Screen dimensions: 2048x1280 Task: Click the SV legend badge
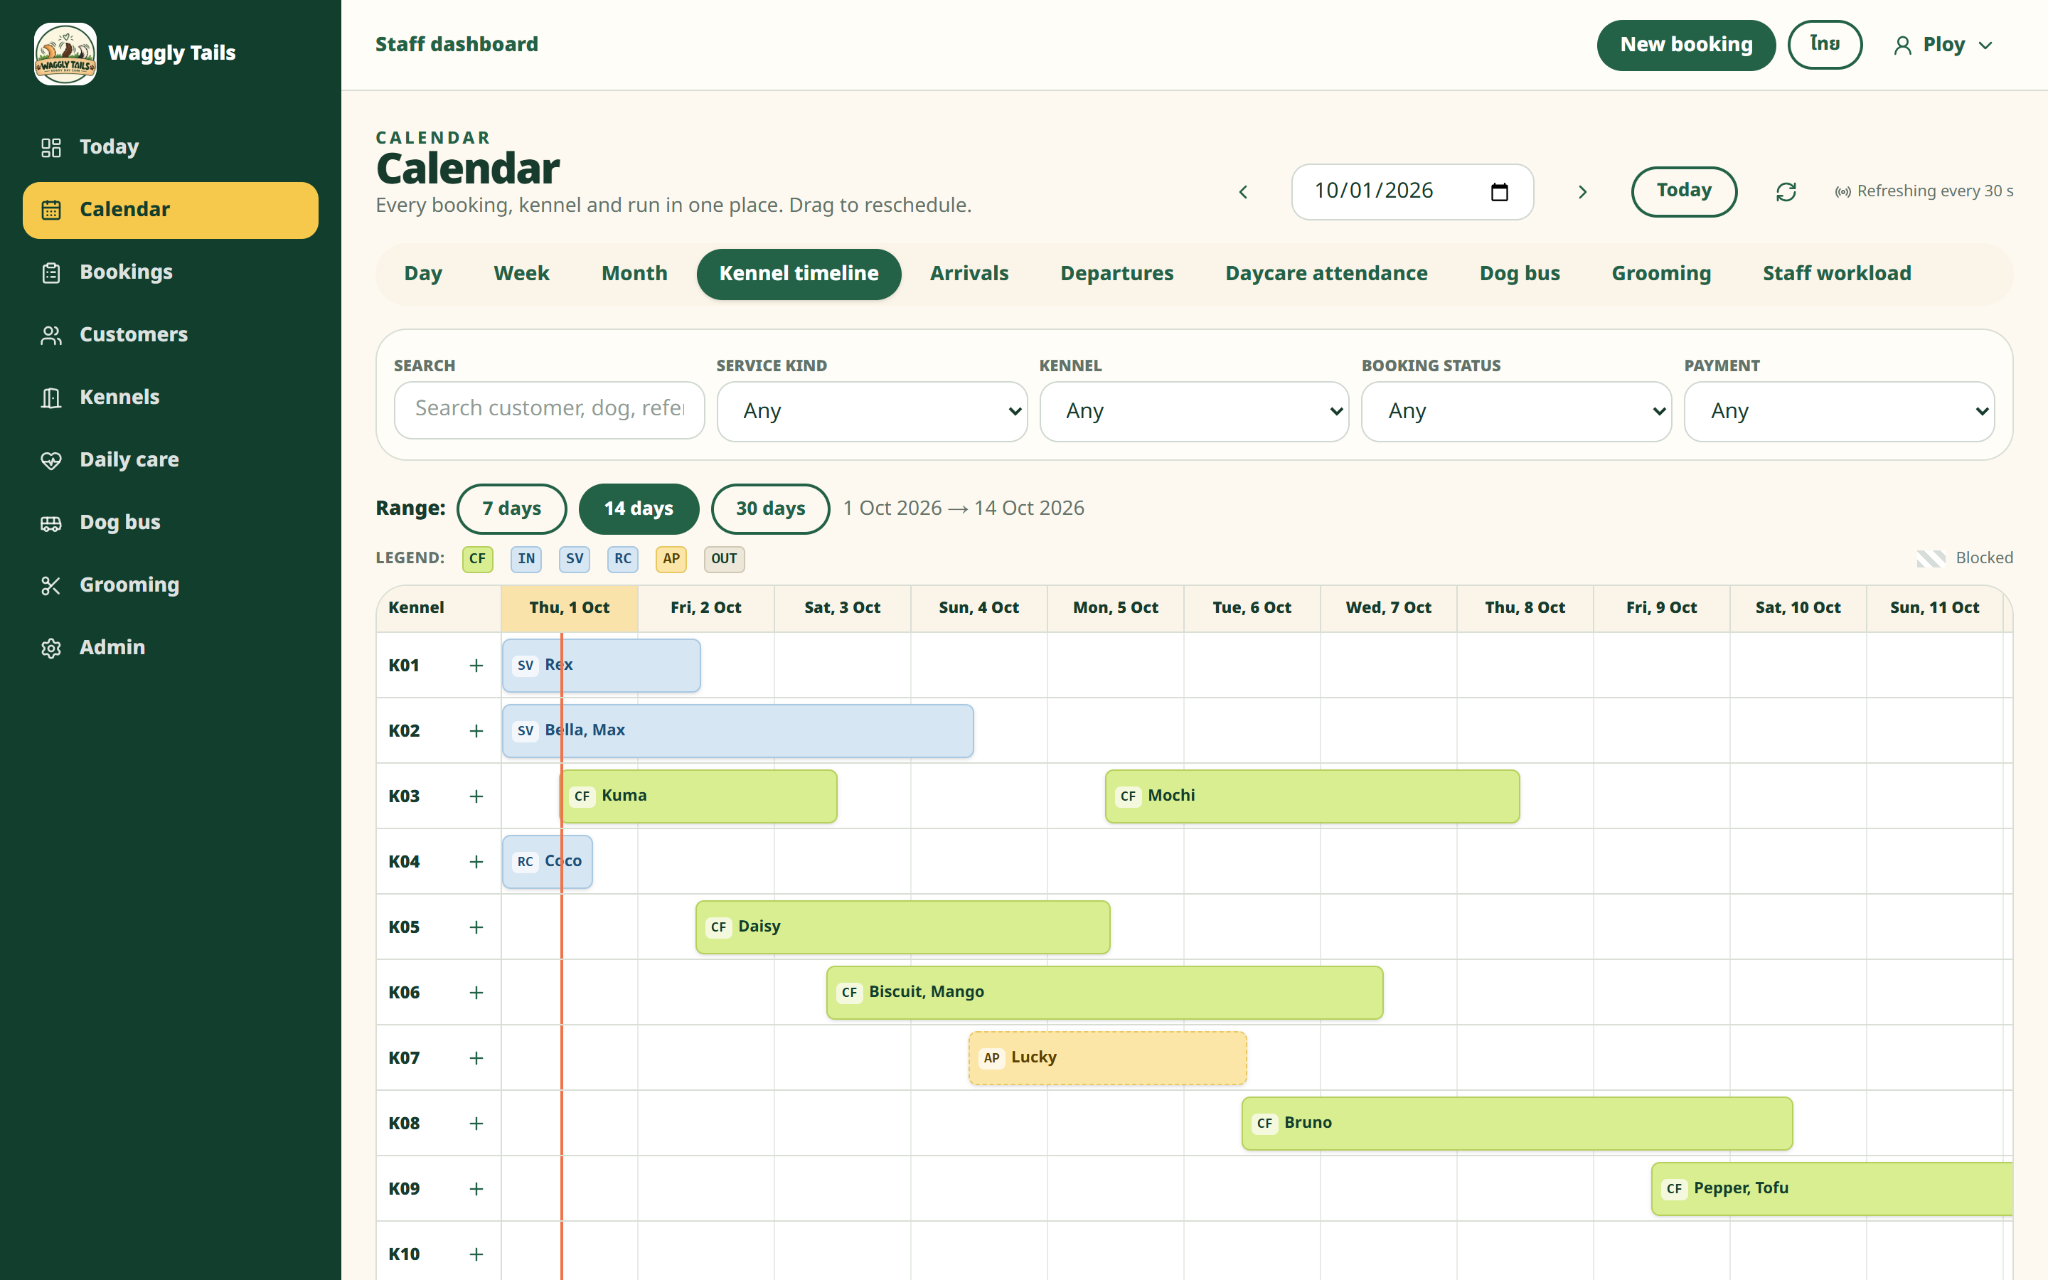(x=574, y=559)
